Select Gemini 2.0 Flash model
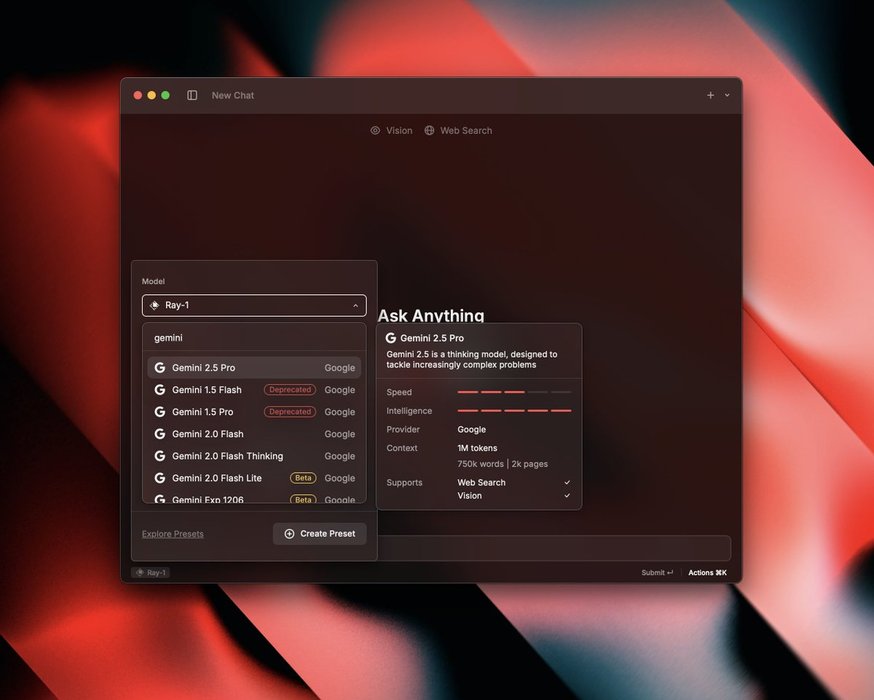The image size is (874, 700). (254, 434)
